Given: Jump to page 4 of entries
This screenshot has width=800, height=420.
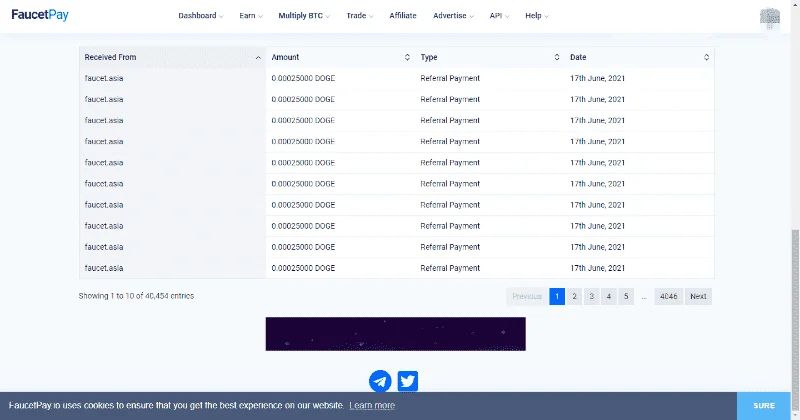Looking at the screenshot, I should tap(609, 297).
